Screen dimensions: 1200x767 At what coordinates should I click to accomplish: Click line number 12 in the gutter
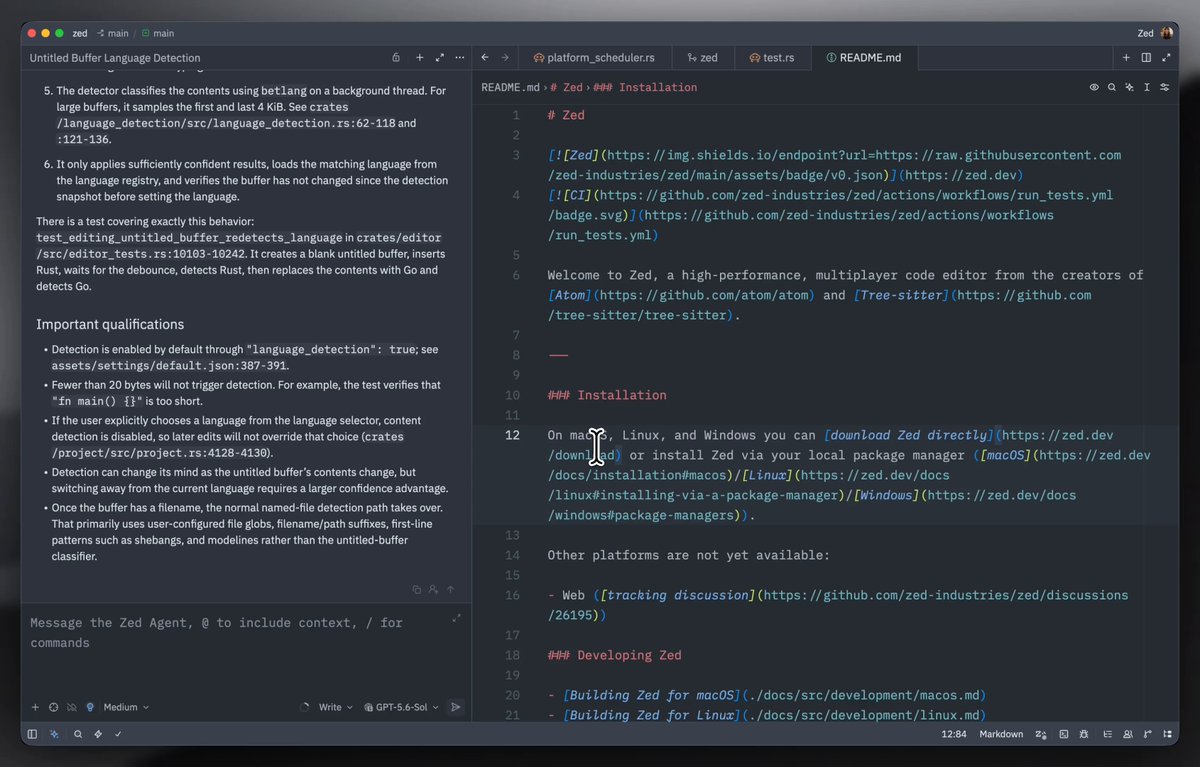[x=512, y=435]
